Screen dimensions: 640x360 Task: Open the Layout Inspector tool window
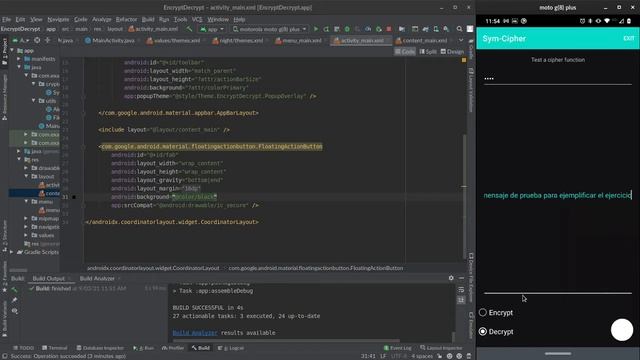tap(441, 348)
